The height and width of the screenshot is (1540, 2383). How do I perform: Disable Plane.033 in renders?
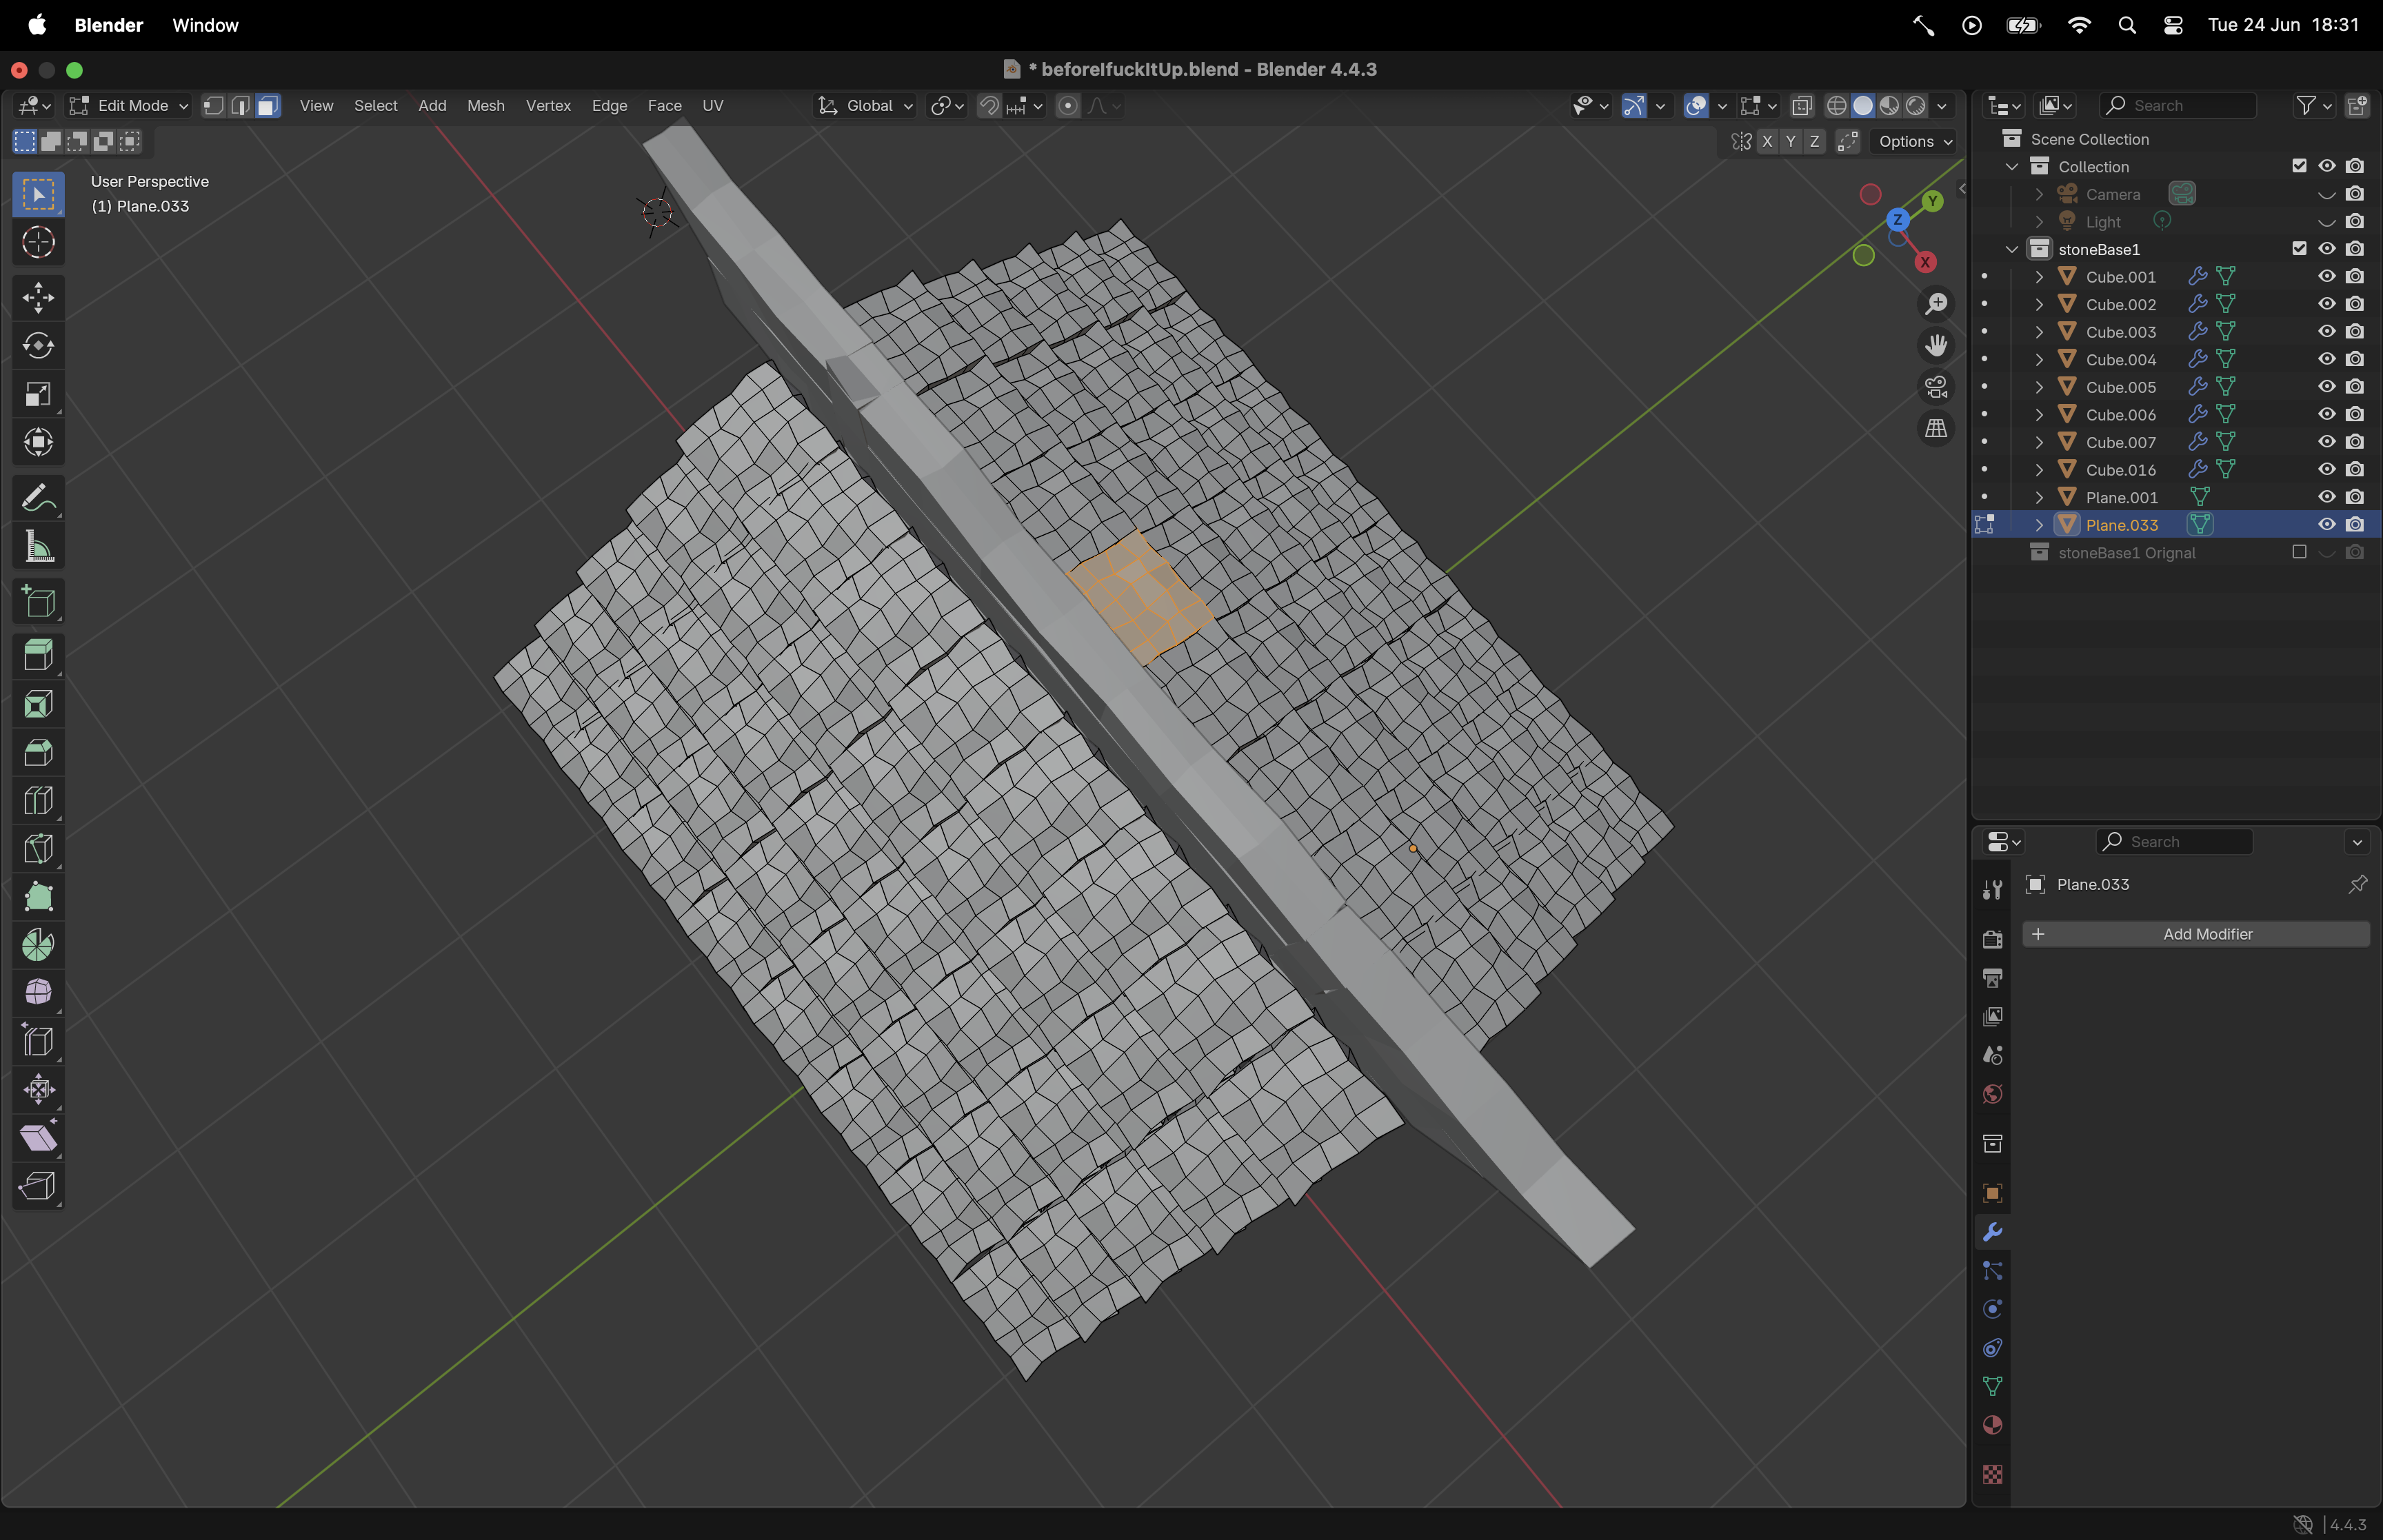[2355, 524]
